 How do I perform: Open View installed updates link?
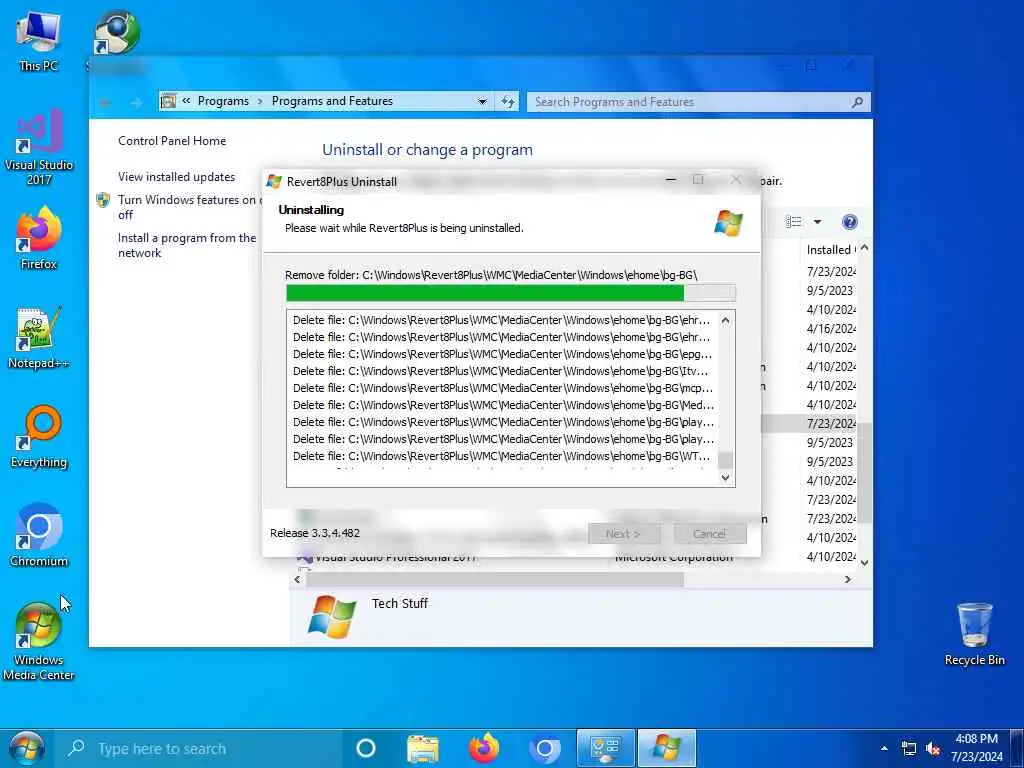coord(176,176)
